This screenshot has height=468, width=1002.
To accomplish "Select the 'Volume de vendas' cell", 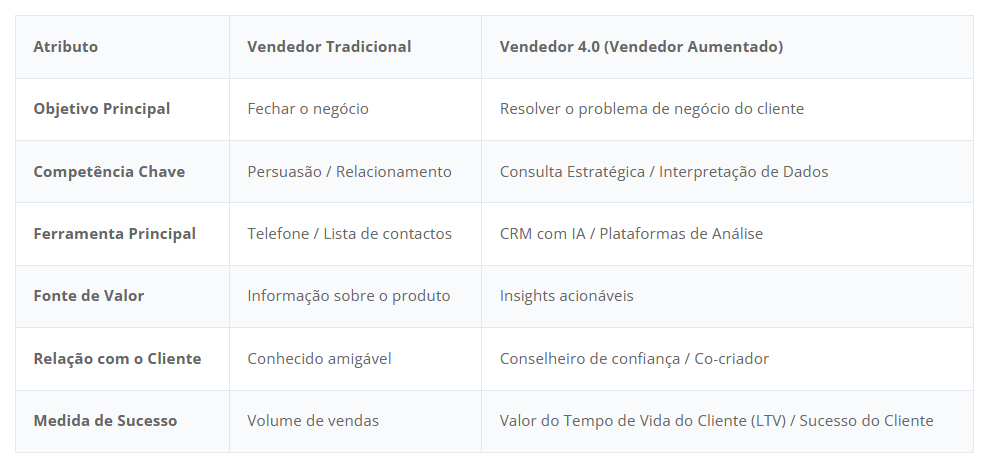I will pos(313,421).
